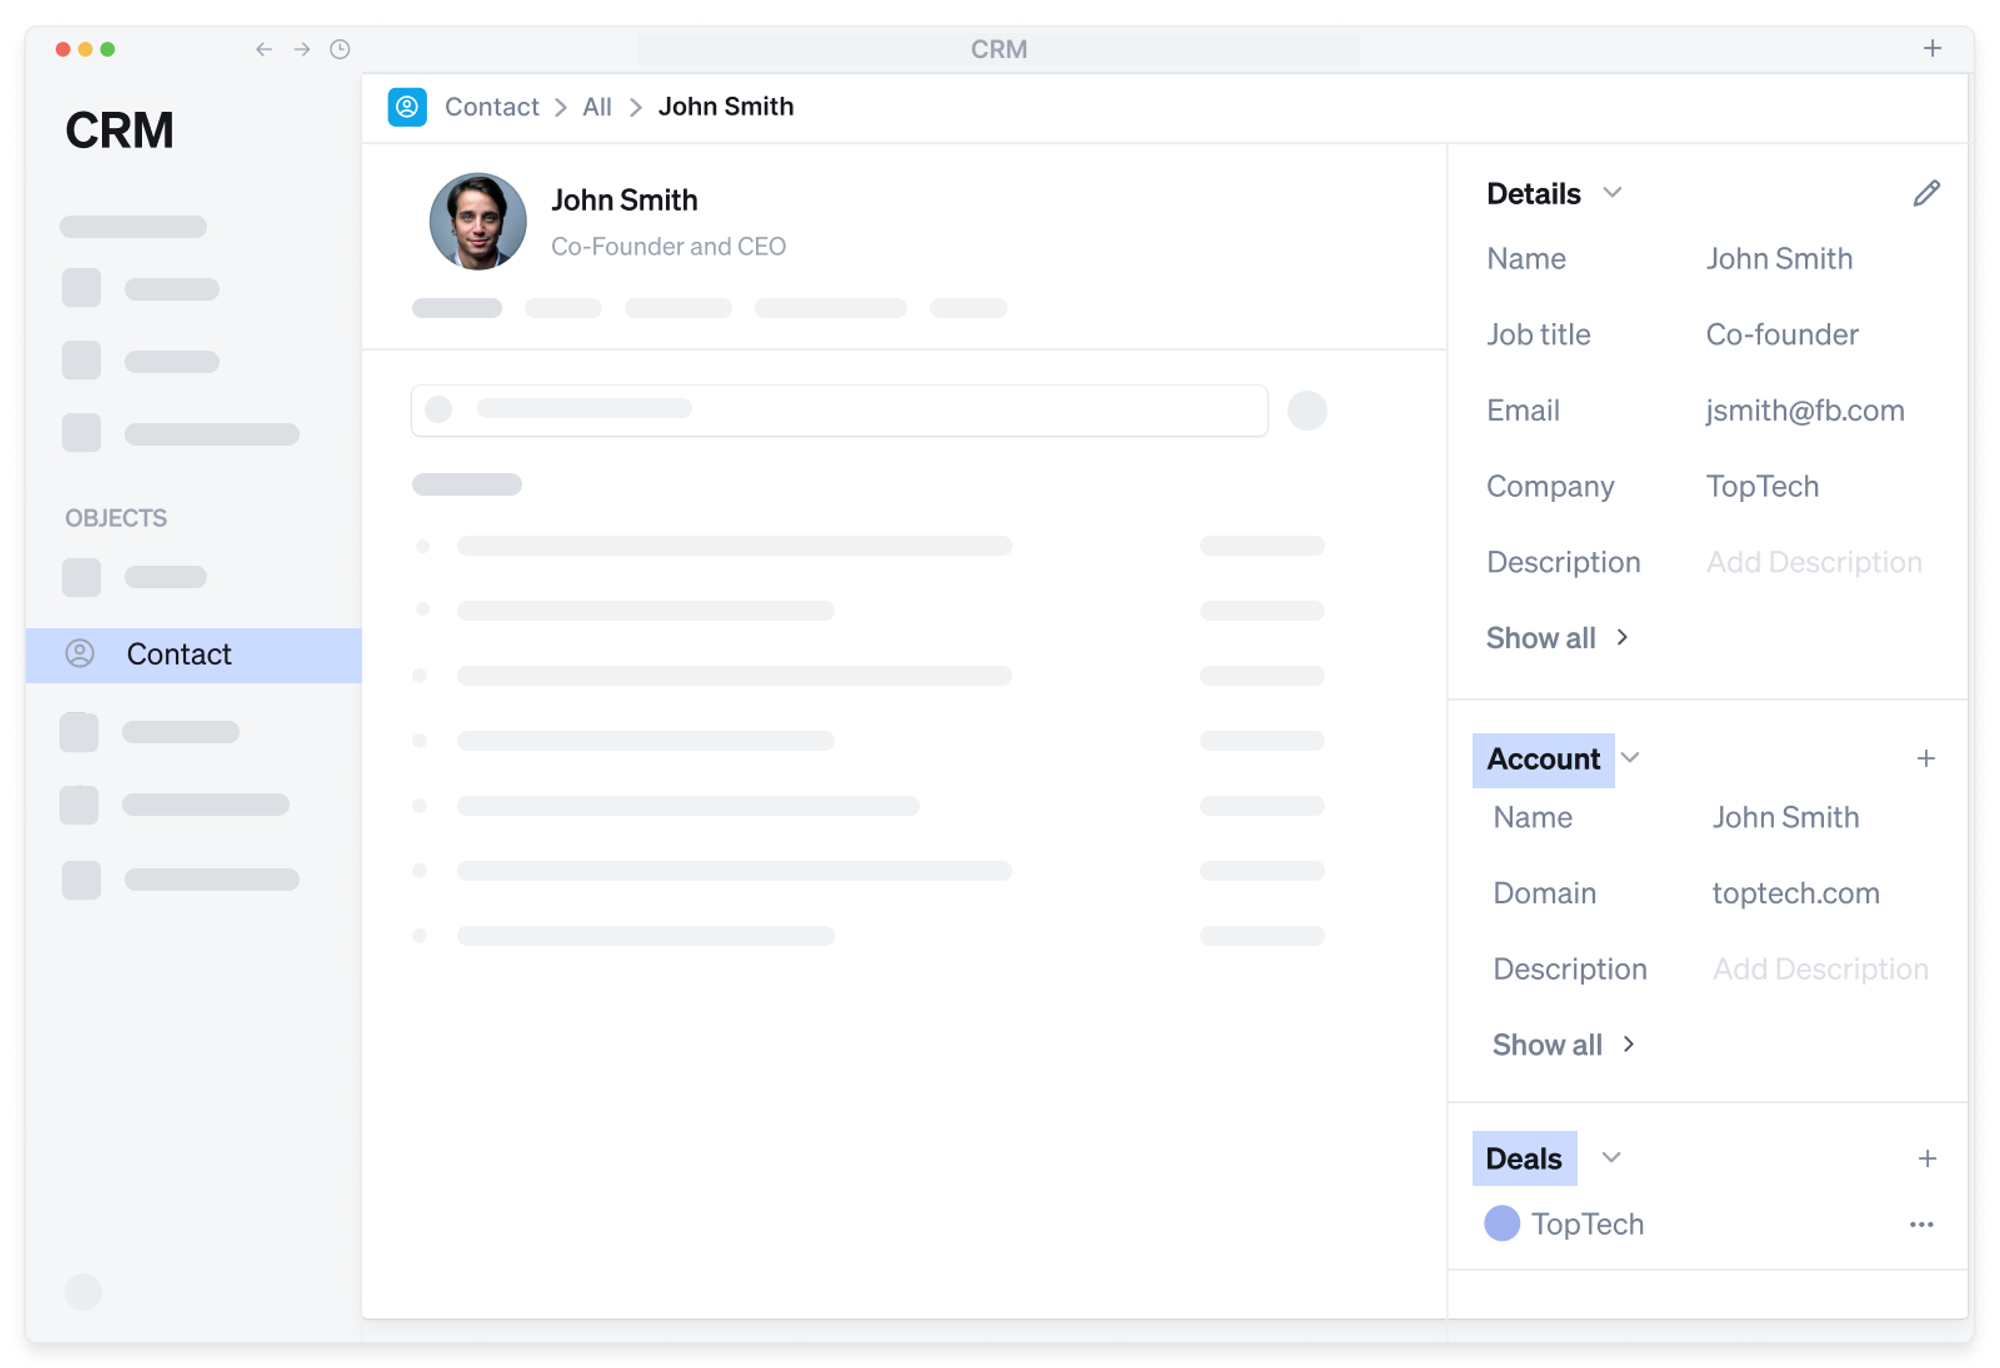The image size is (2000, 1368).
Task: Click Add Description field in Details
Action: [1813, 562]
